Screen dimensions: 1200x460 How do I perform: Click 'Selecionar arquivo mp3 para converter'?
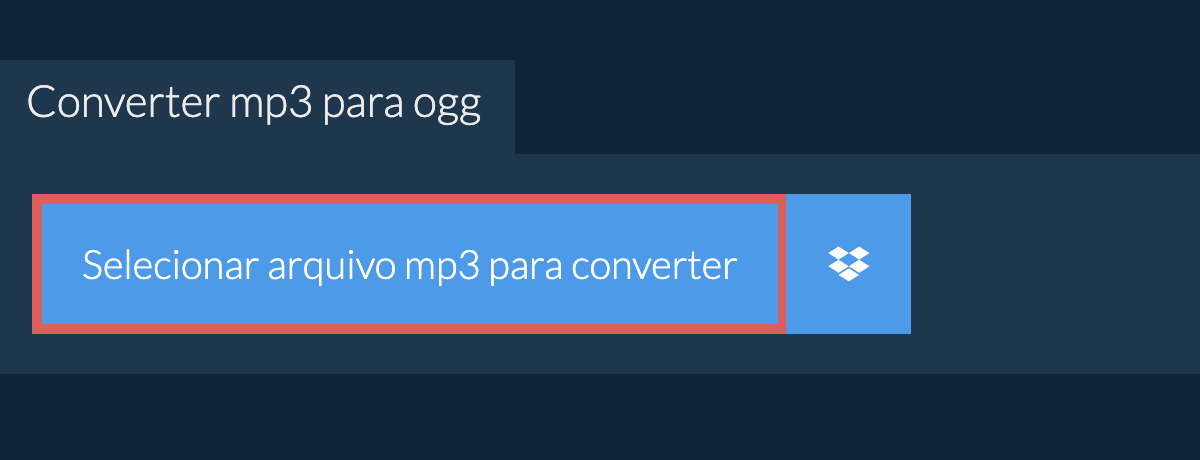(x=409, y=266)
